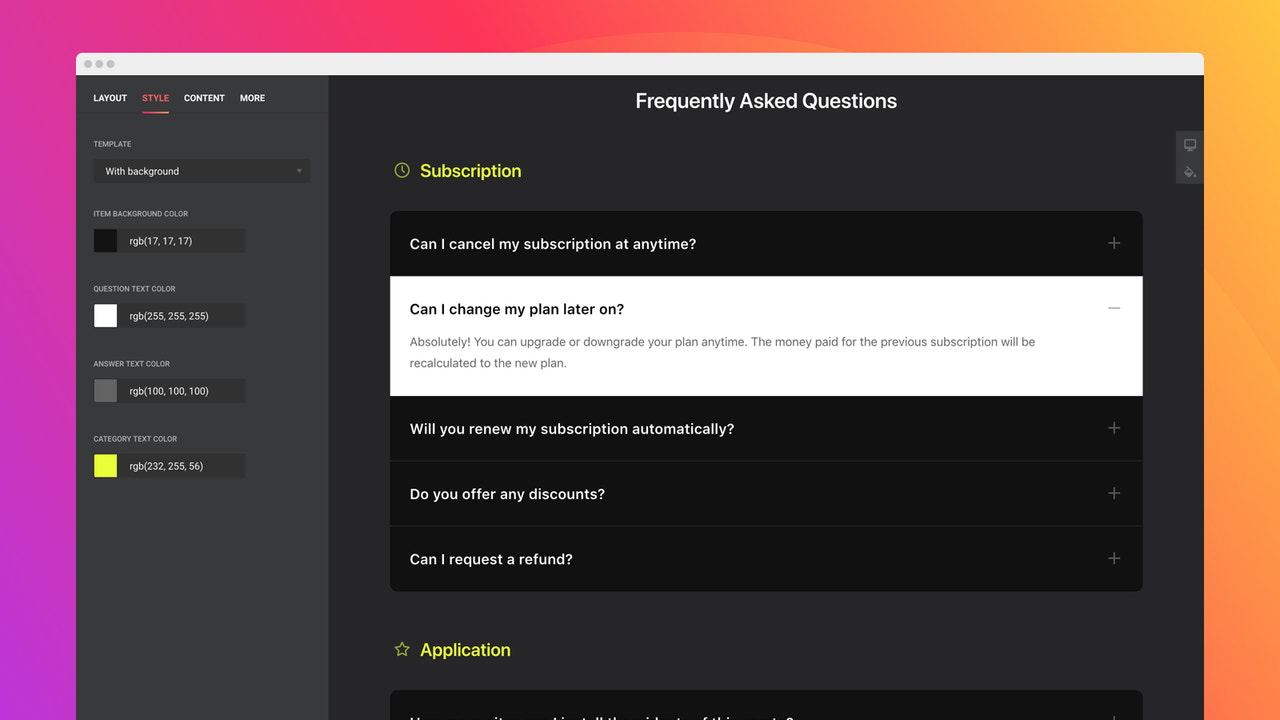This screenshot has width=1280, height=720.
Task: Click the plus icon on 'Will you renew my subscription automatically?'
Action: pos(1114,428)
